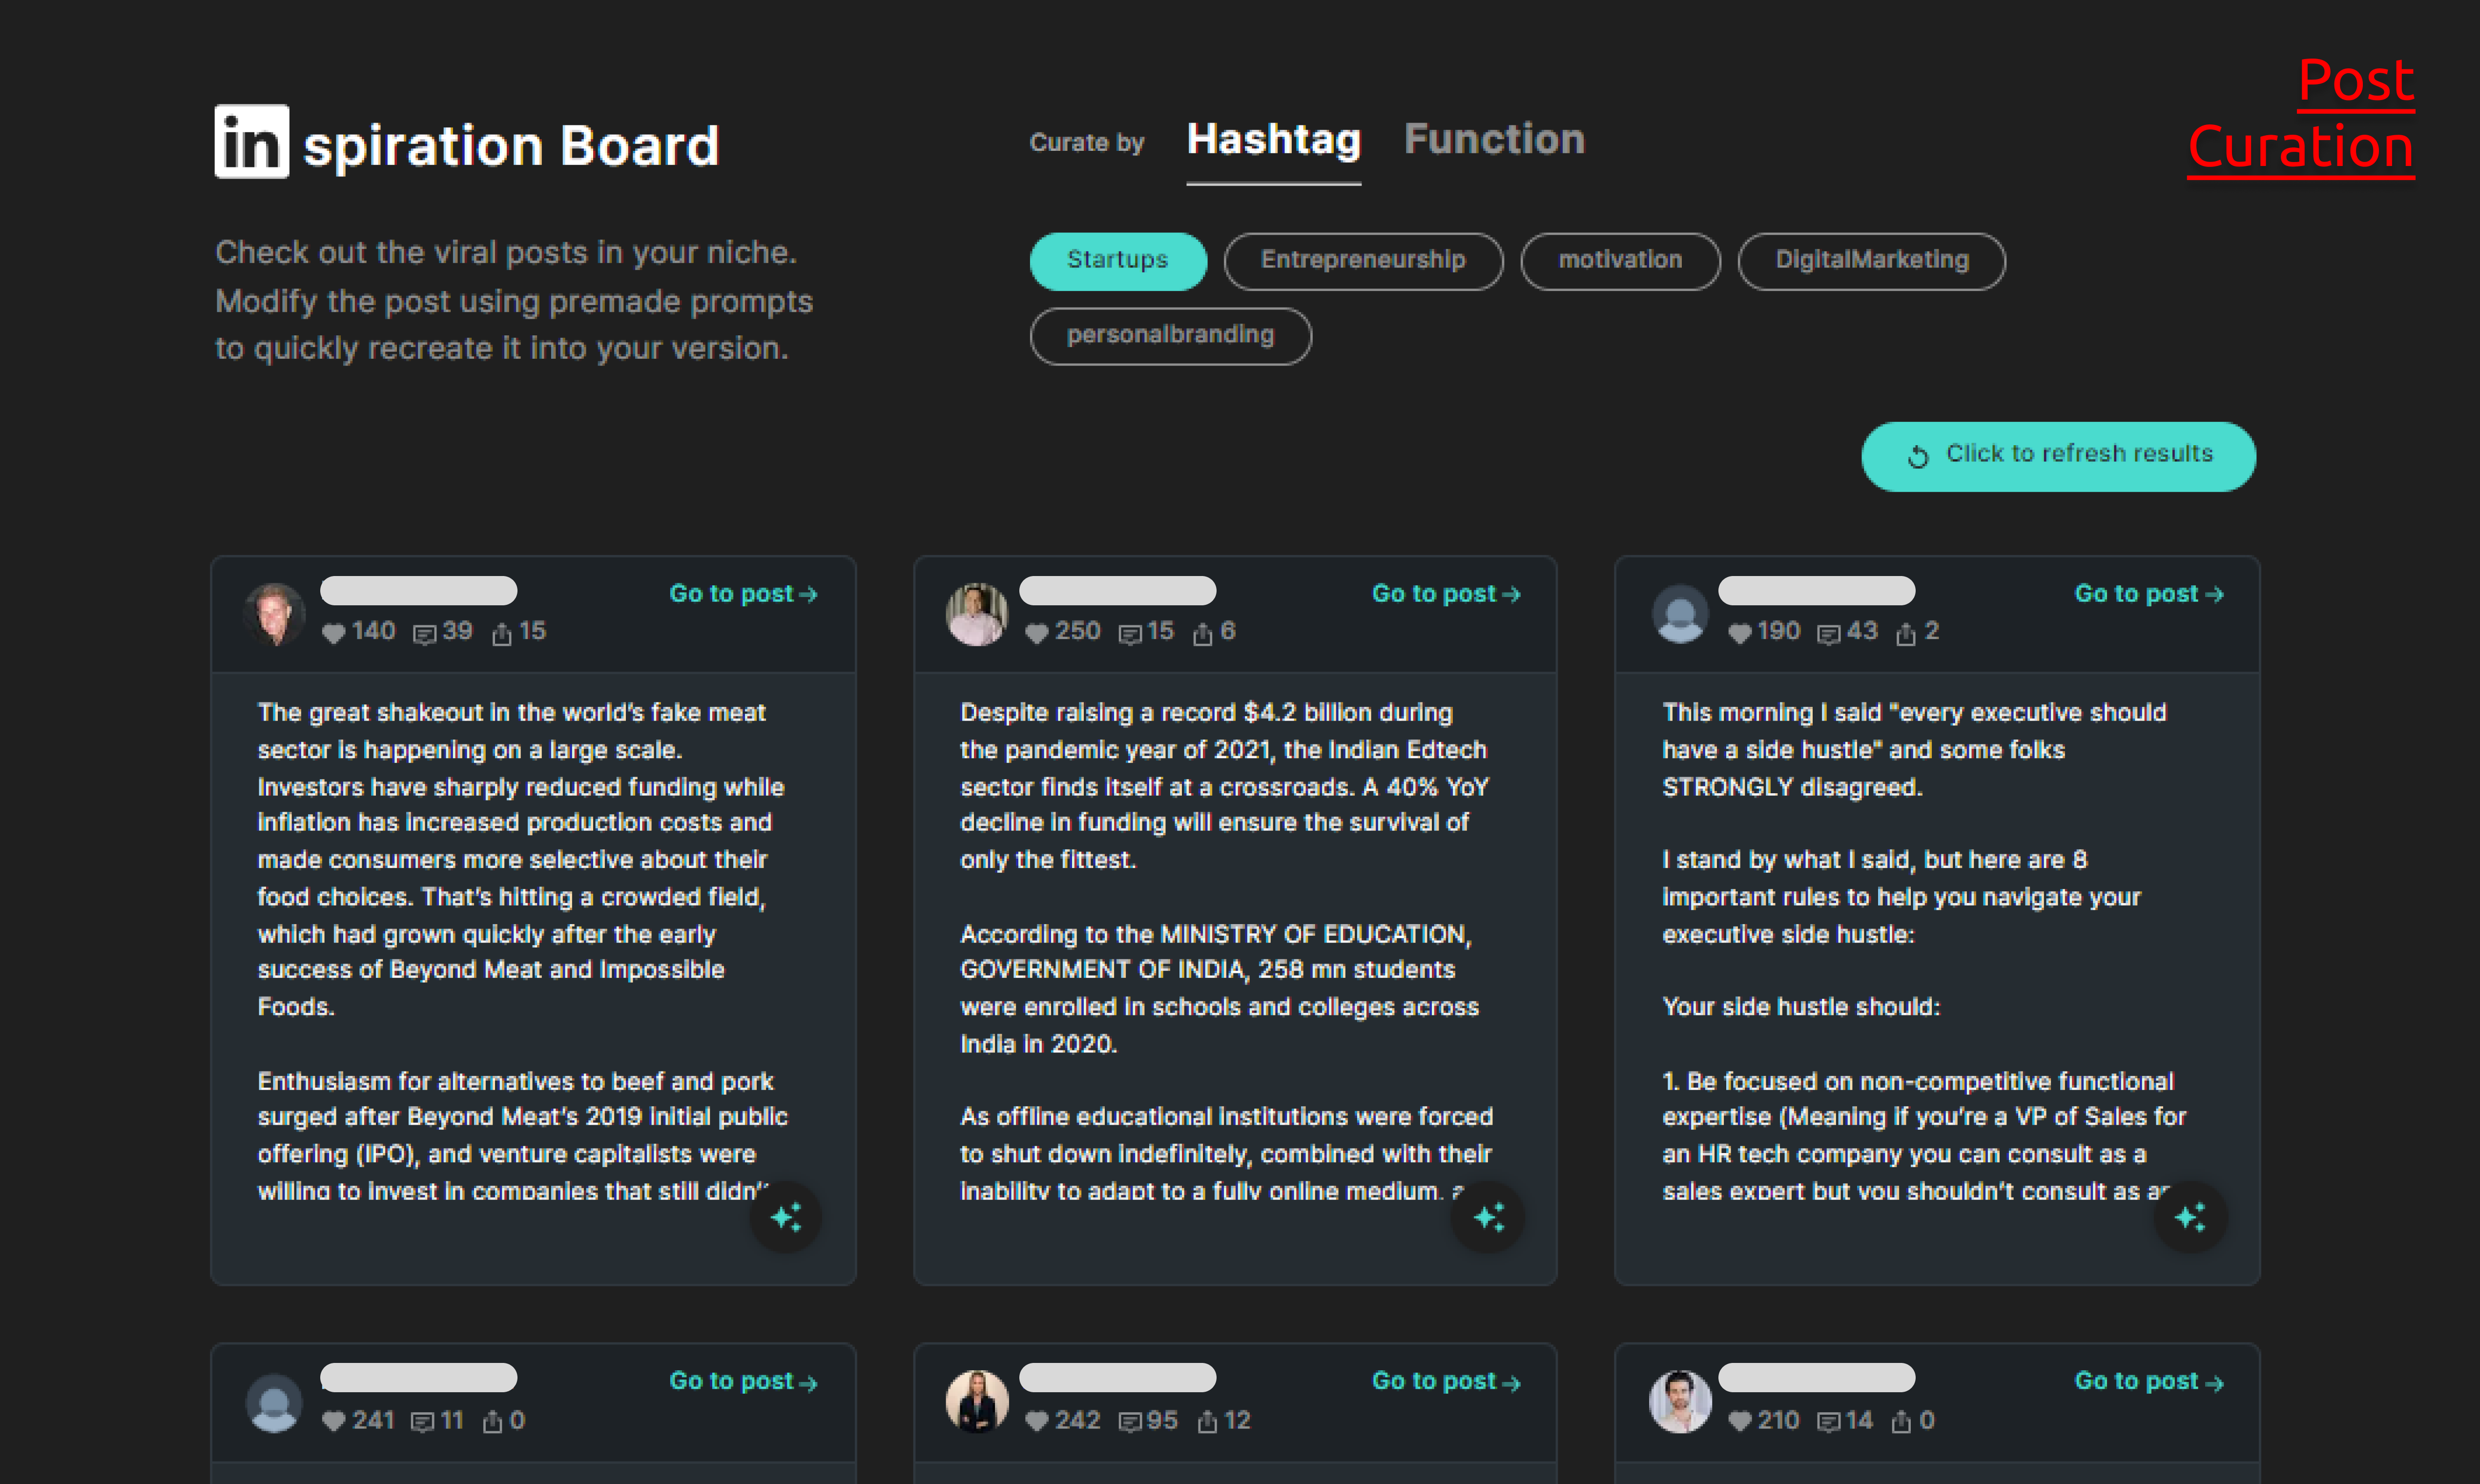Open 'Go to post' on fake meat post
The height and width of the screenshot is (1484, 2480).
click(x=743, y=594)
